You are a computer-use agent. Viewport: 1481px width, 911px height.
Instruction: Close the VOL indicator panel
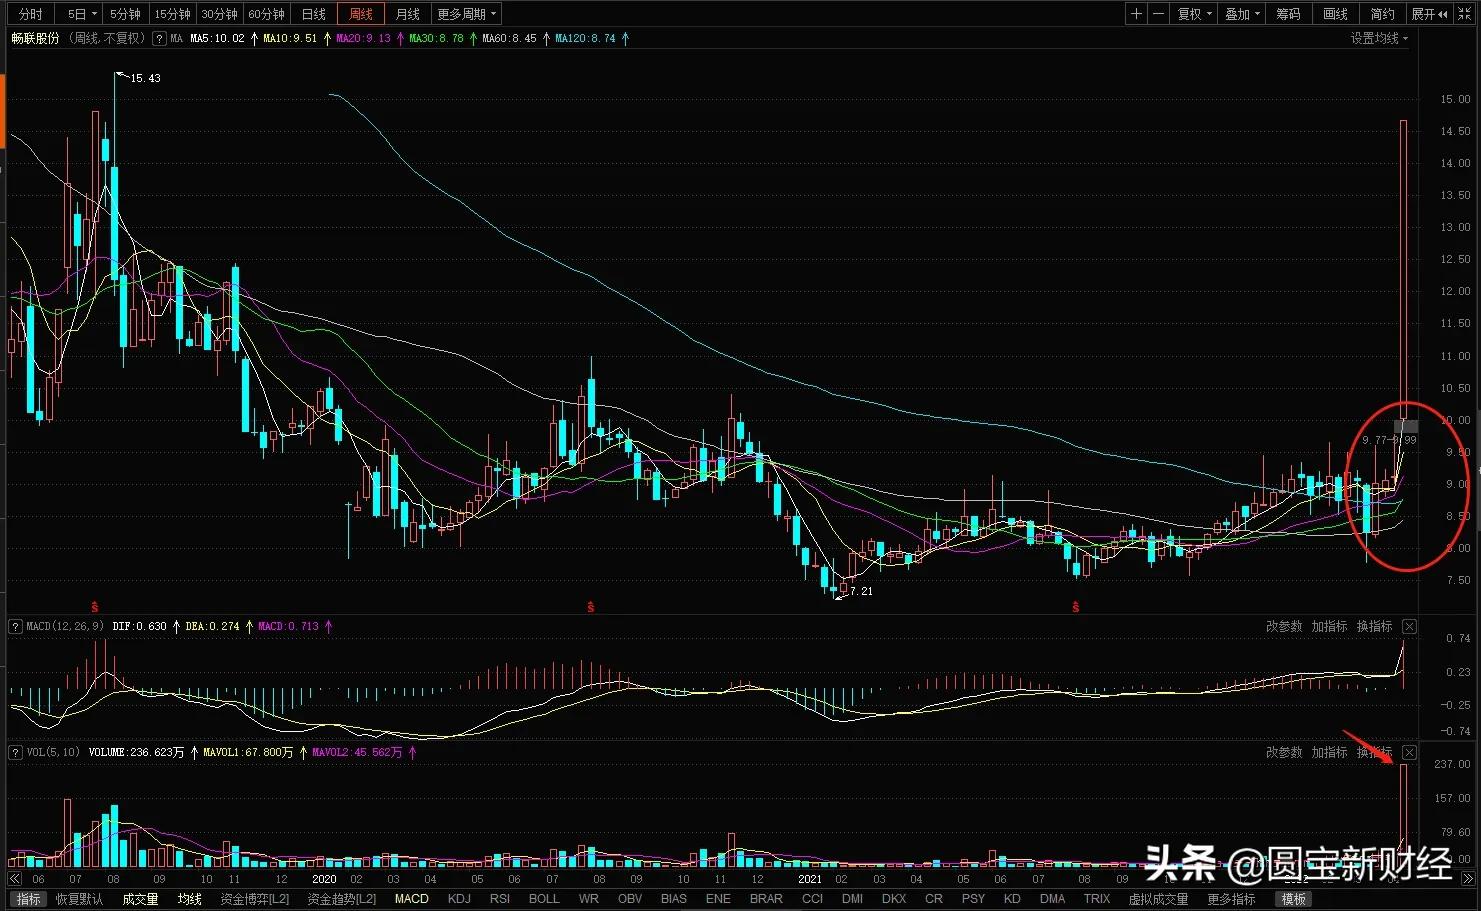pyautogui.click(x=1409, y=752)
